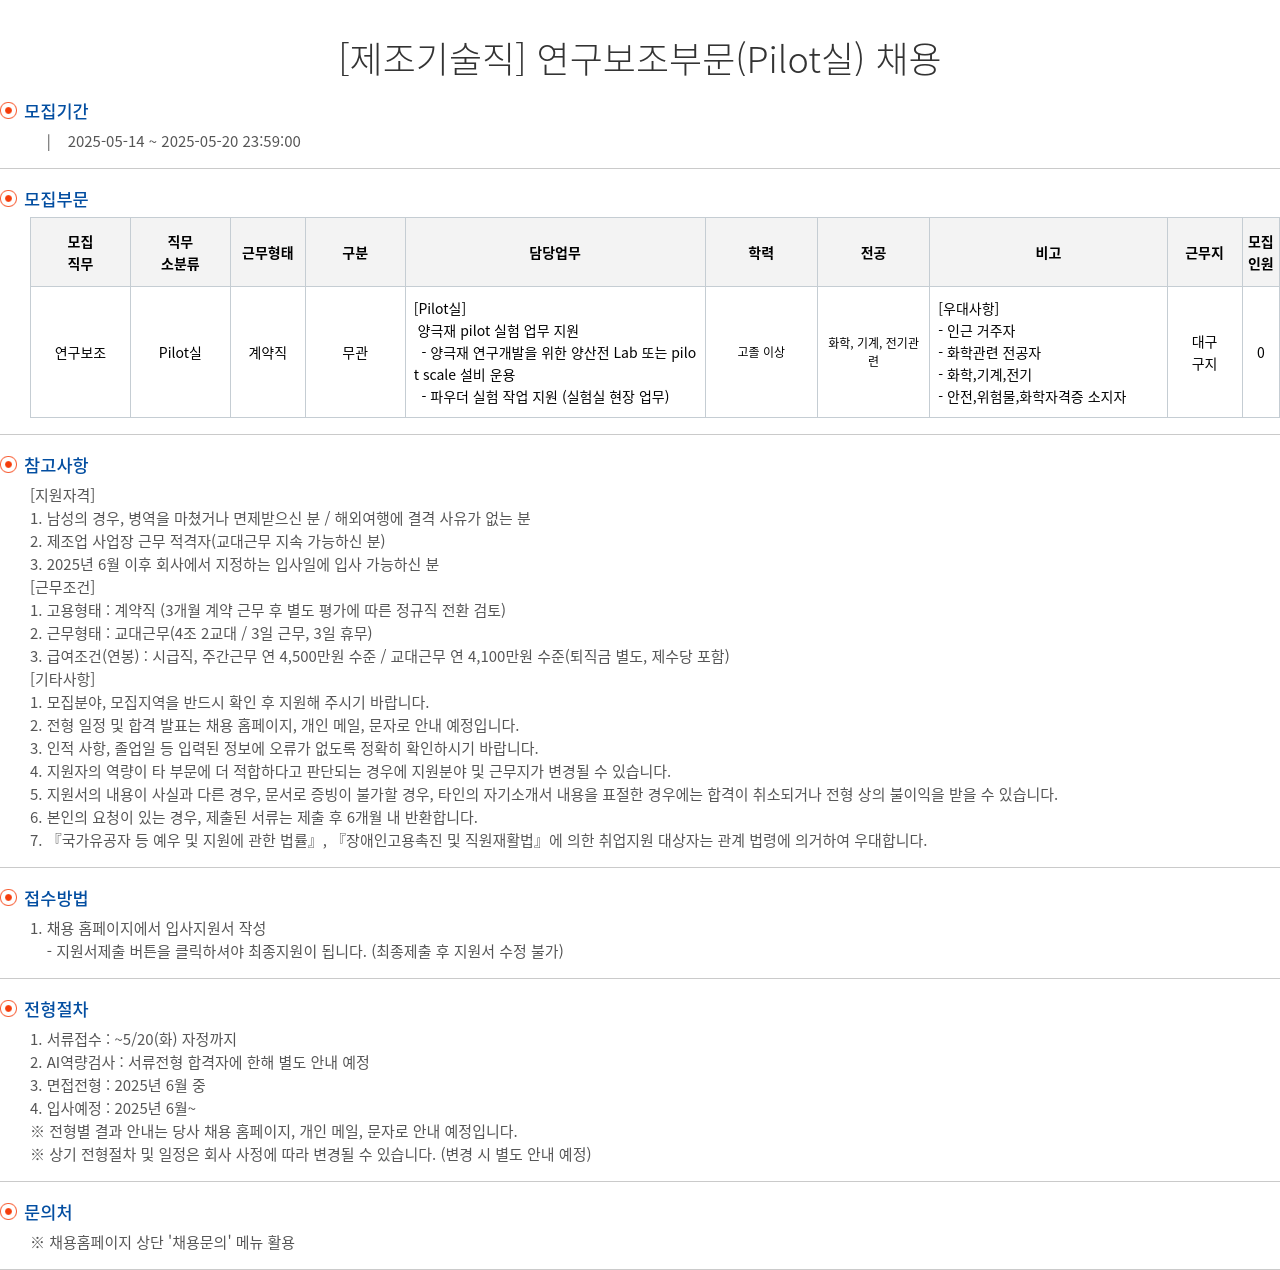Click 모집분야, 모집지역을 반드시 확인 line
This screenshot has height=1270, width=1280.
229,702
